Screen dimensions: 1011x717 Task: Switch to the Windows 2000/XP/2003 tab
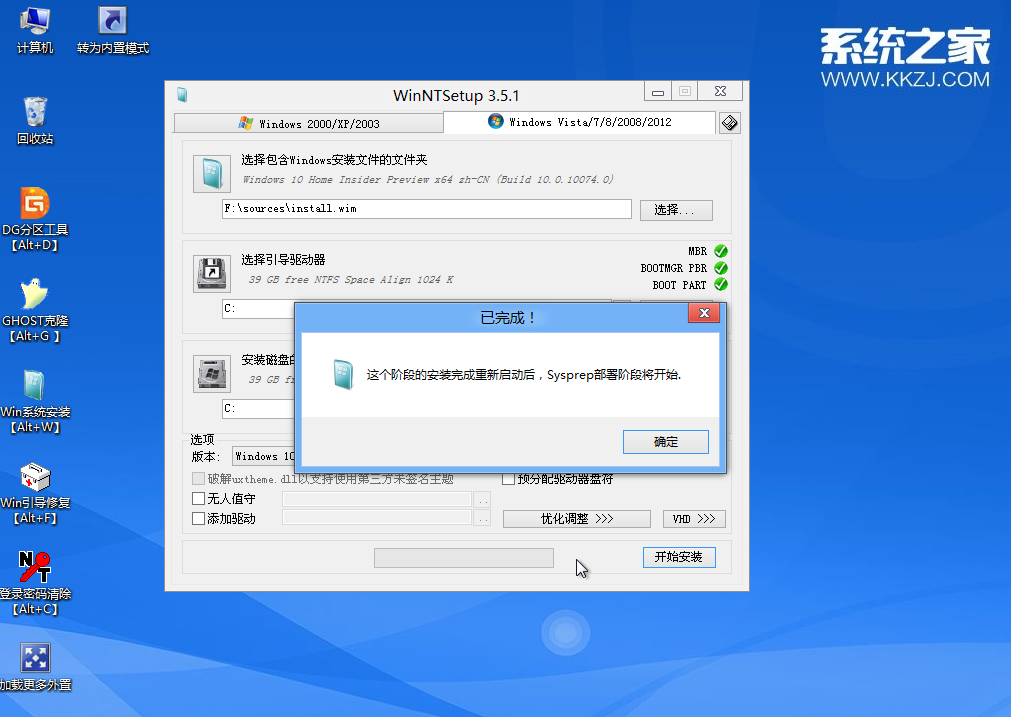click(x=308, y=124)
